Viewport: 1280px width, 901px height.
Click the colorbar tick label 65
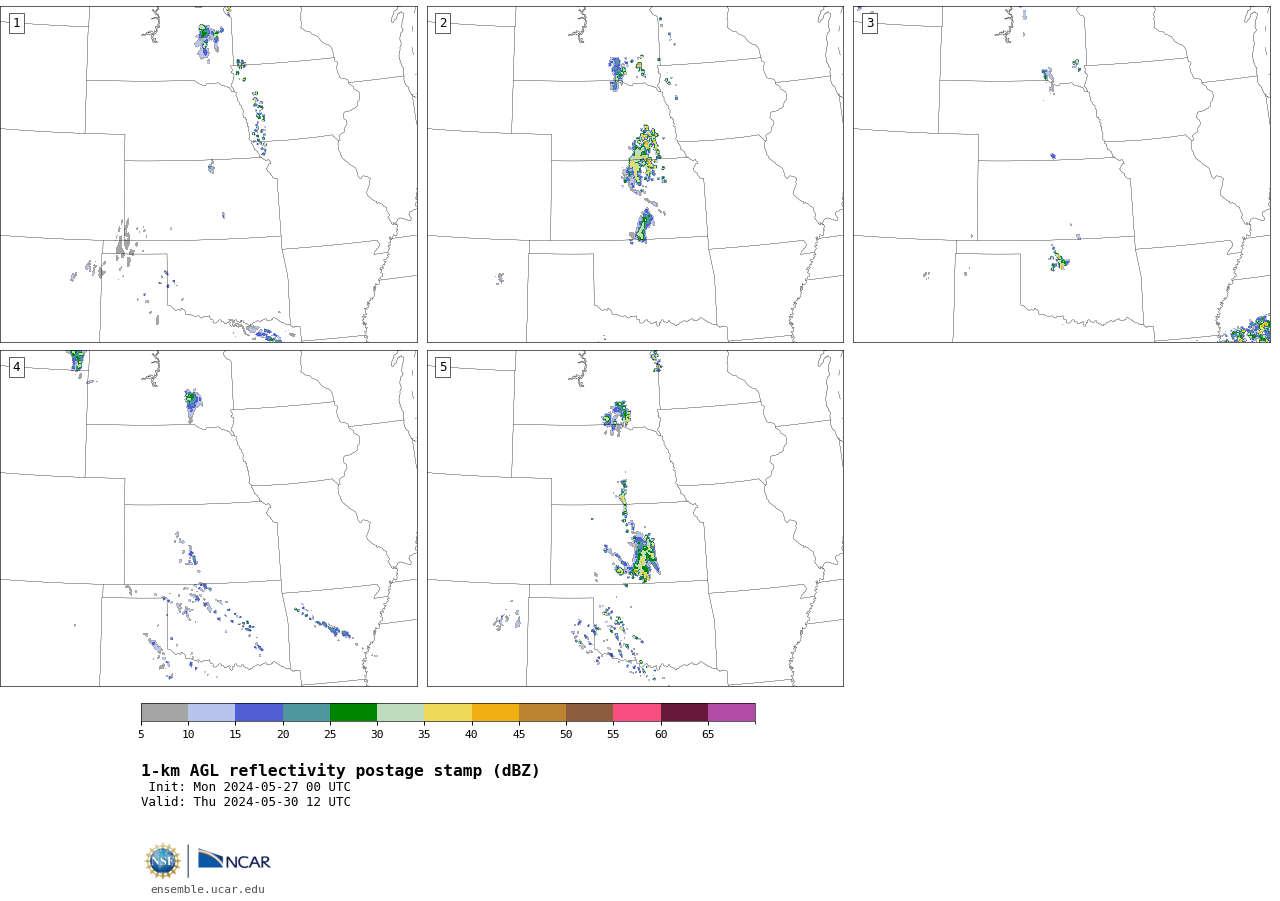708,735
